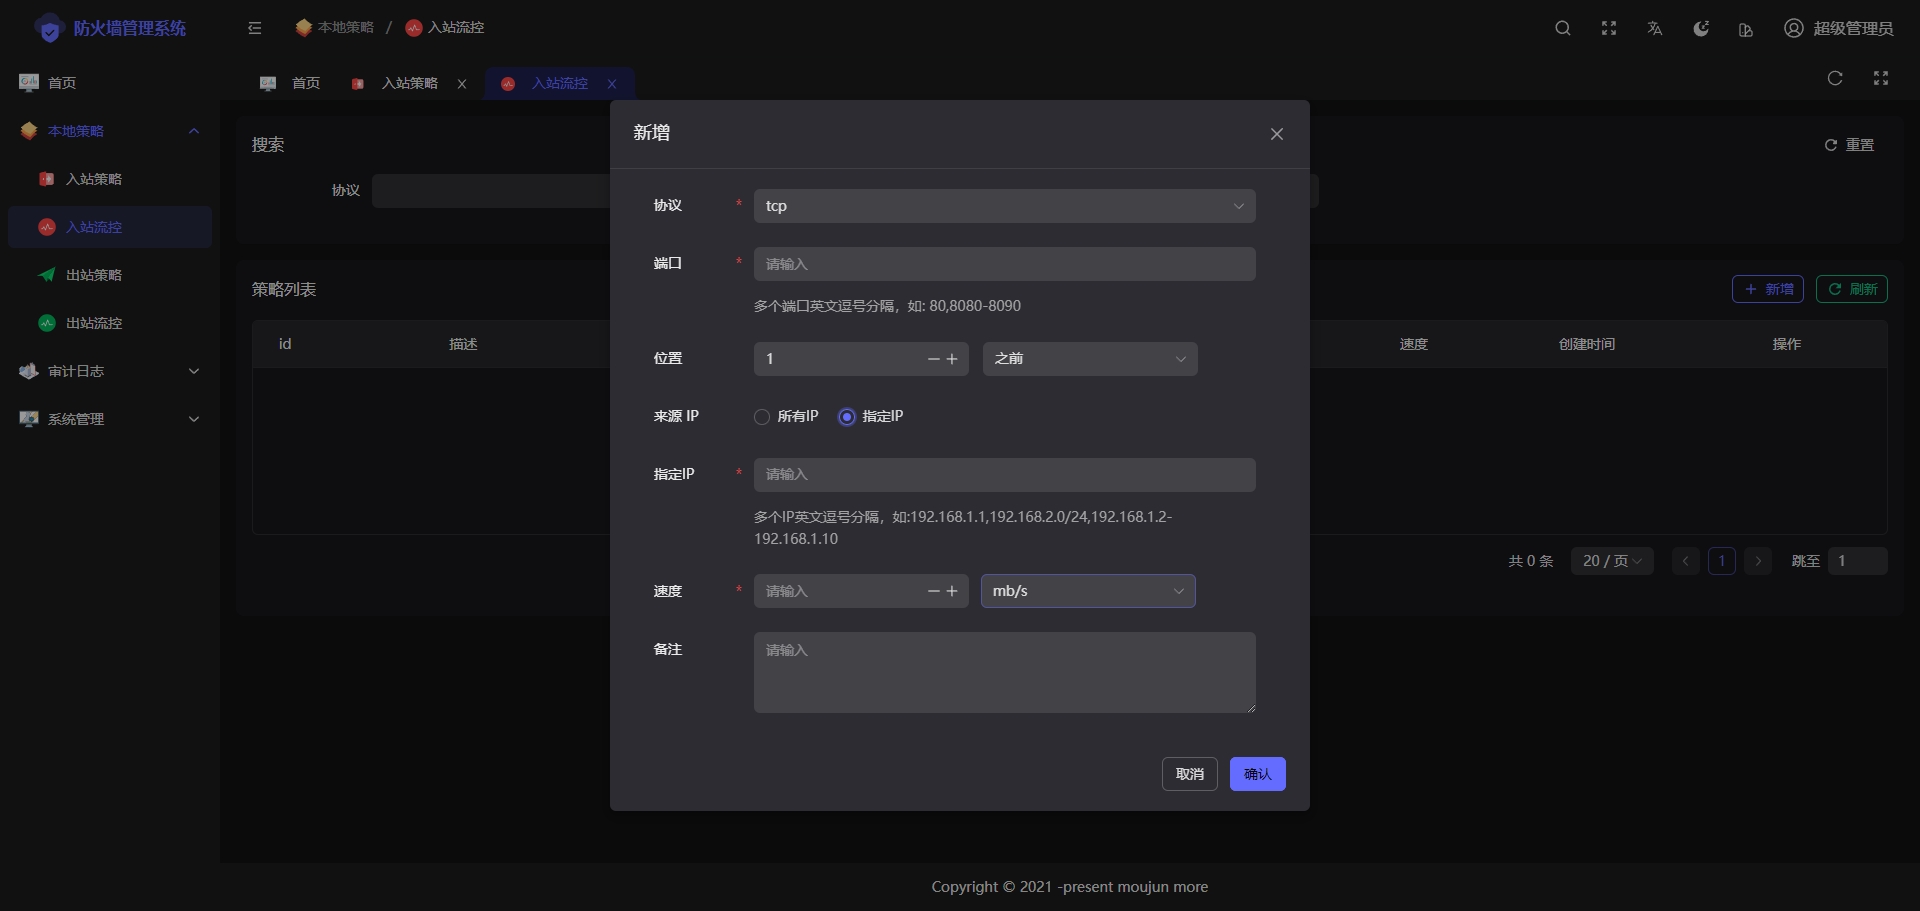Open the super admin user avatar icon
The width and height of the screenshot is (1920, 911).
[1794, 28]
